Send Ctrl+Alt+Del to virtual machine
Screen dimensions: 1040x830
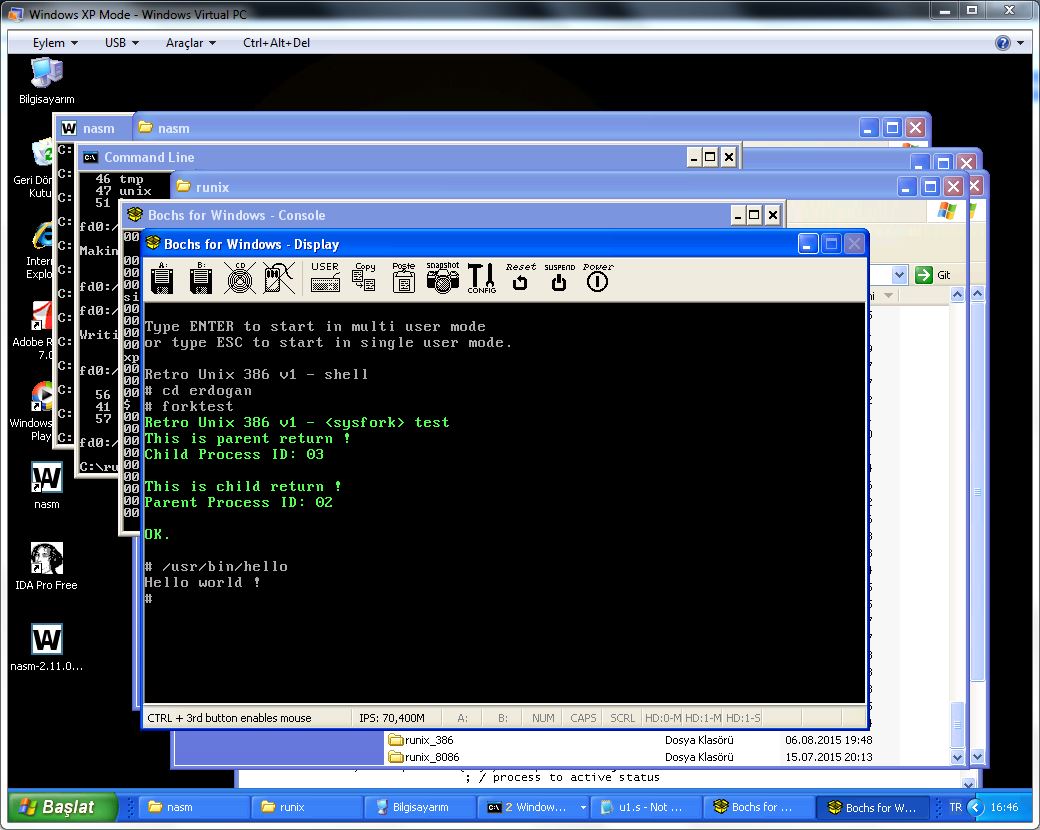[x=277, y=42]
